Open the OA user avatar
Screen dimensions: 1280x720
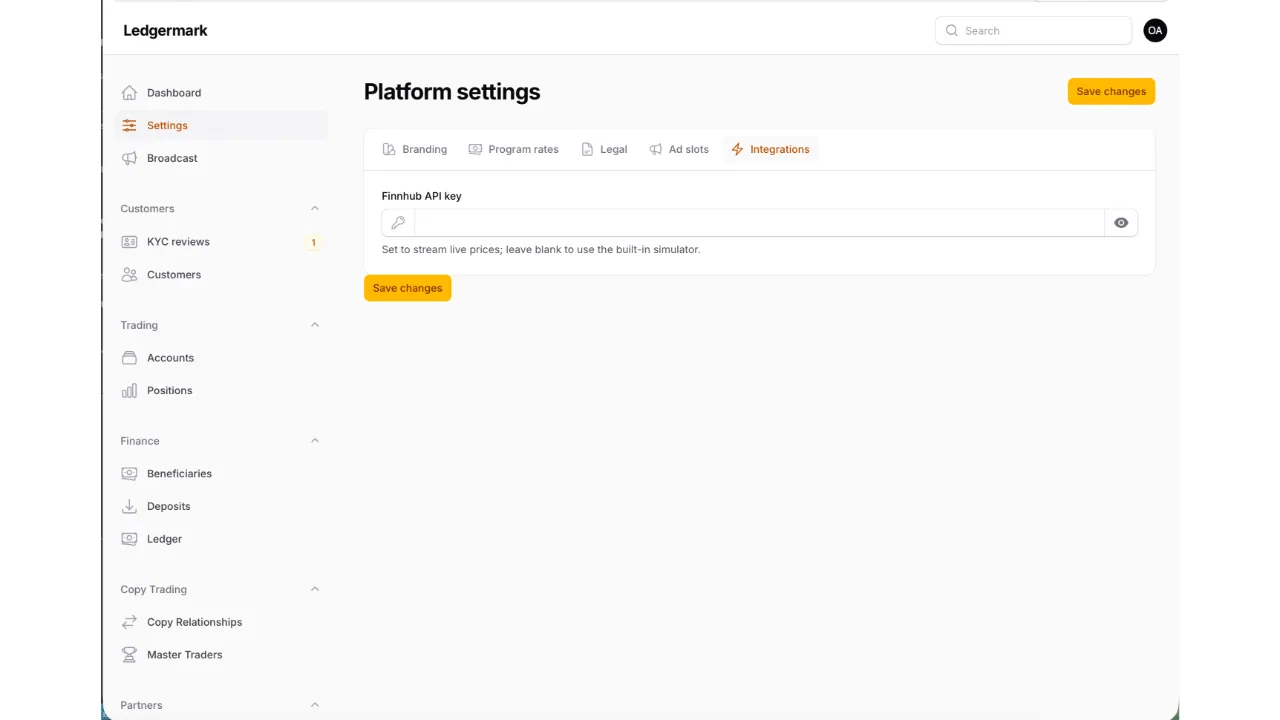(x=1155, y=31)
